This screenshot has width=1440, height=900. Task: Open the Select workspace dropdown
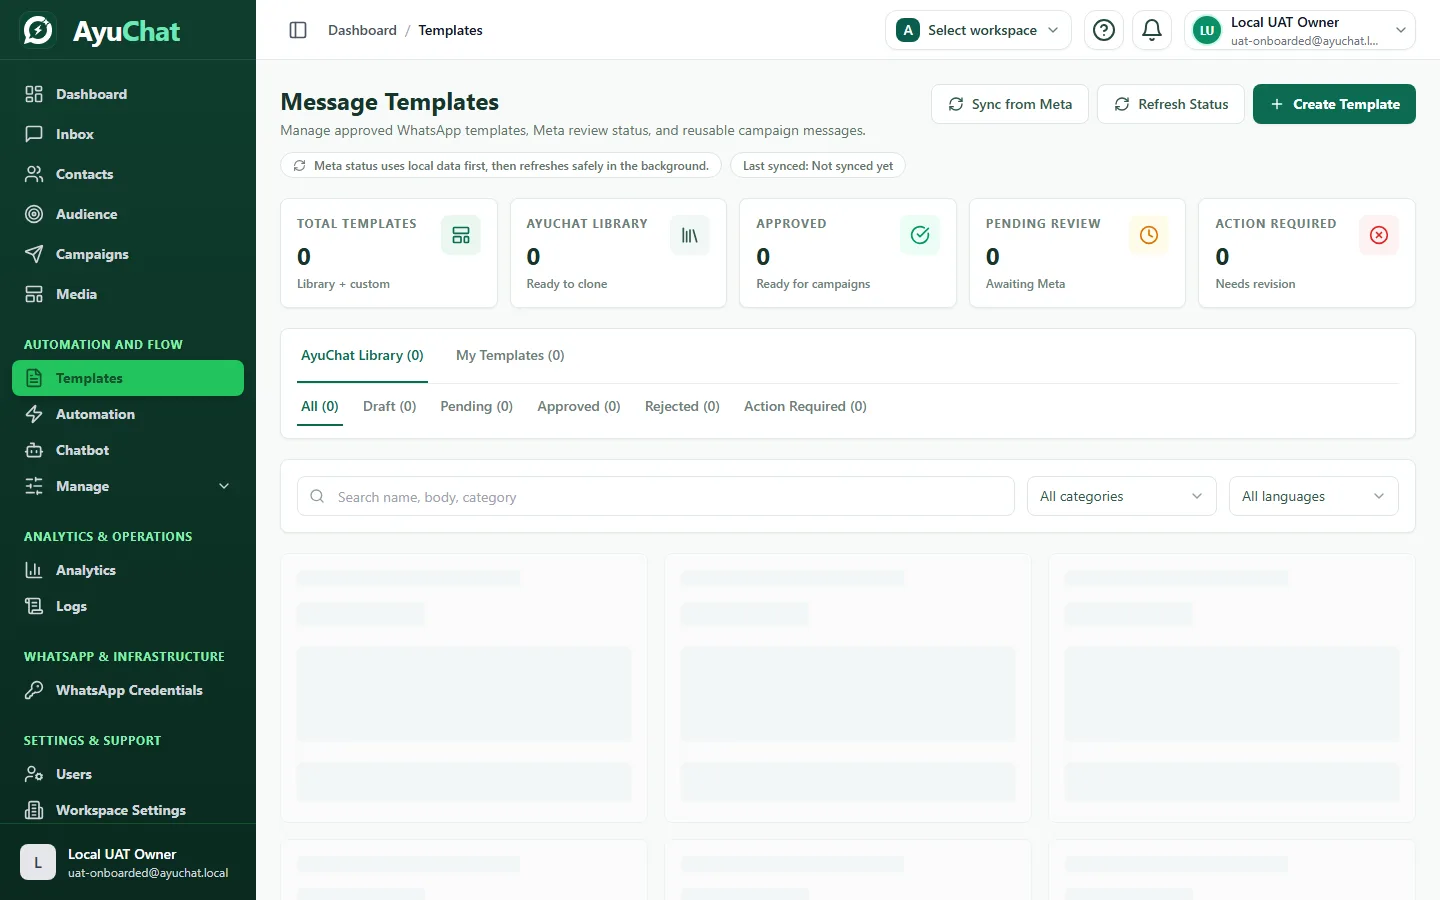978,30
